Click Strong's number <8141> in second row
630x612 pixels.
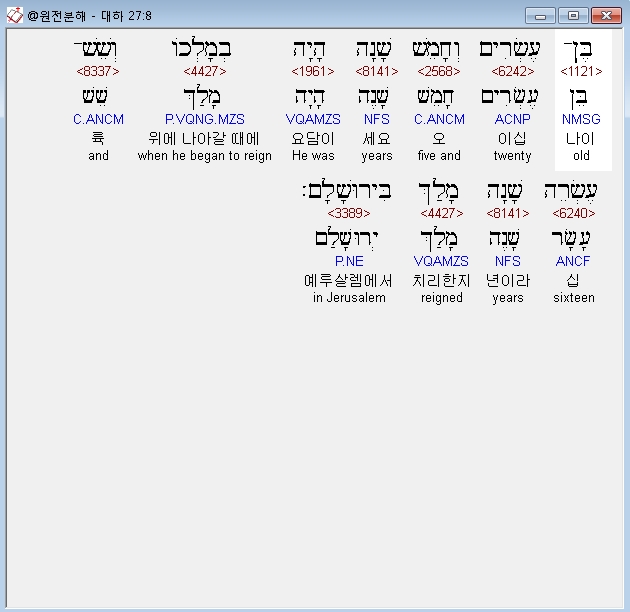coord(508,213)
